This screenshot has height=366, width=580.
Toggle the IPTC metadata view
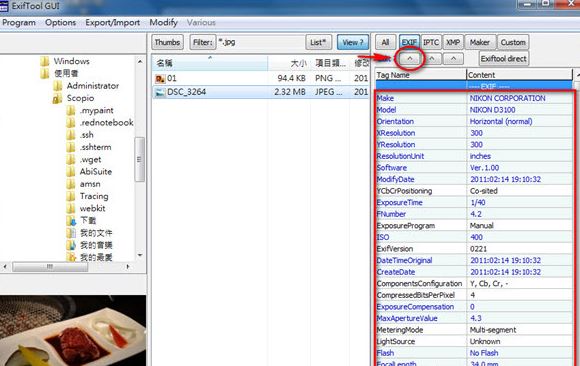tap(431, 42)
